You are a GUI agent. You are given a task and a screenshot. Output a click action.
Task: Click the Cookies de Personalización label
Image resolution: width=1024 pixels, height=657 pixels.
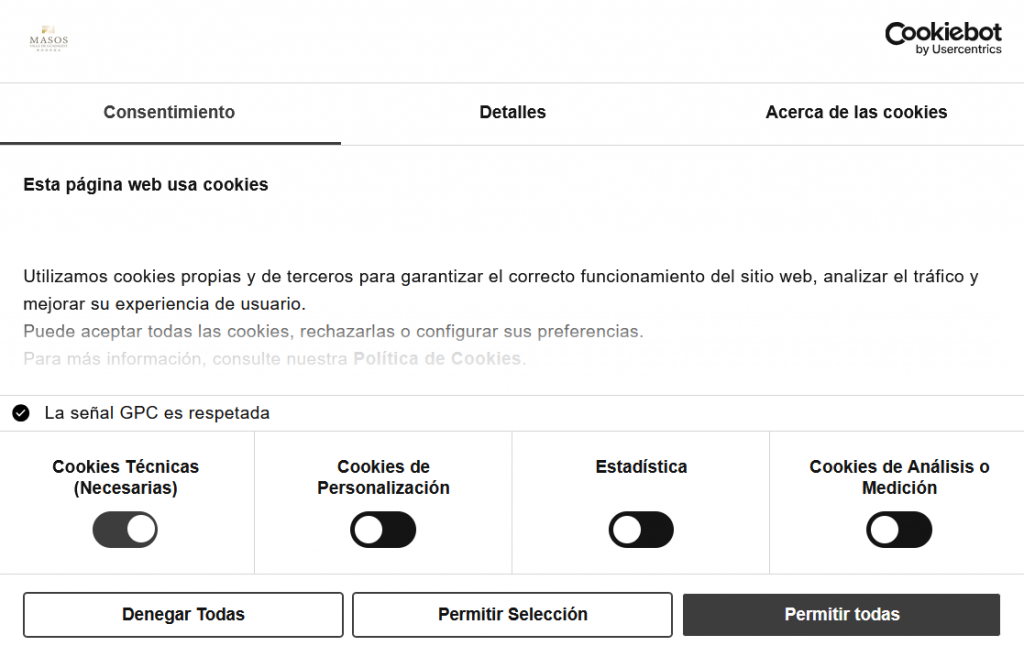pos(383,478)
